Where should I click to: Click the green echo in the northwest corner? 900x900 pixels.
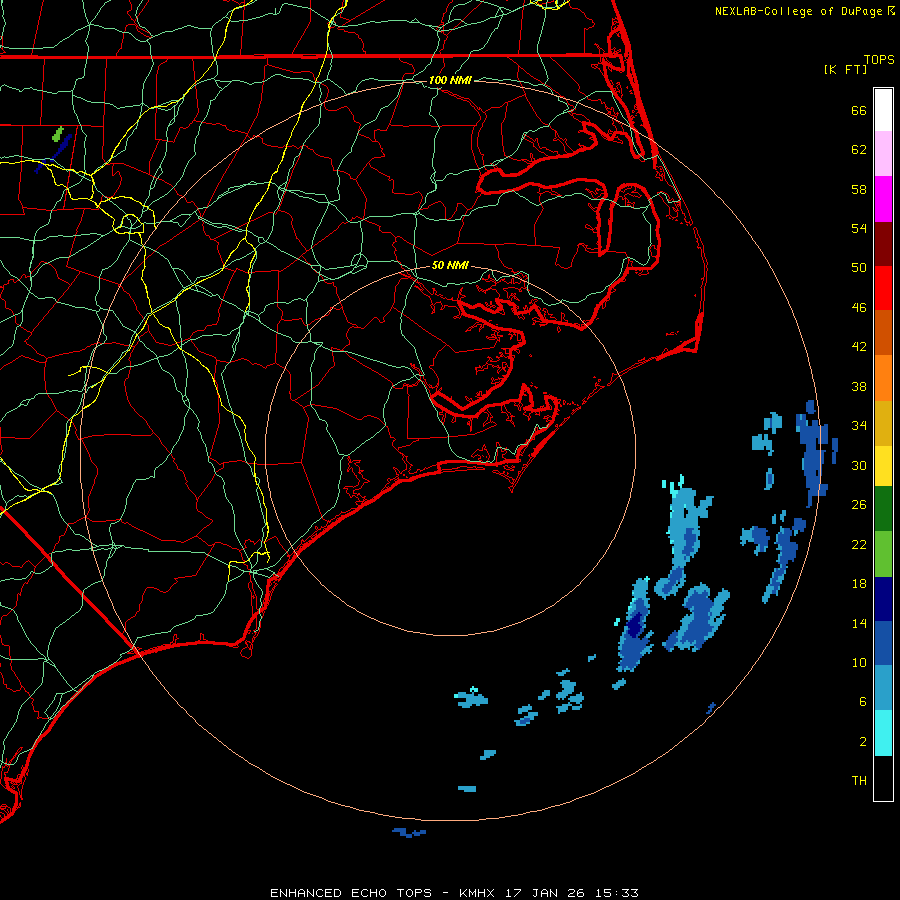(x=57, y=135)
